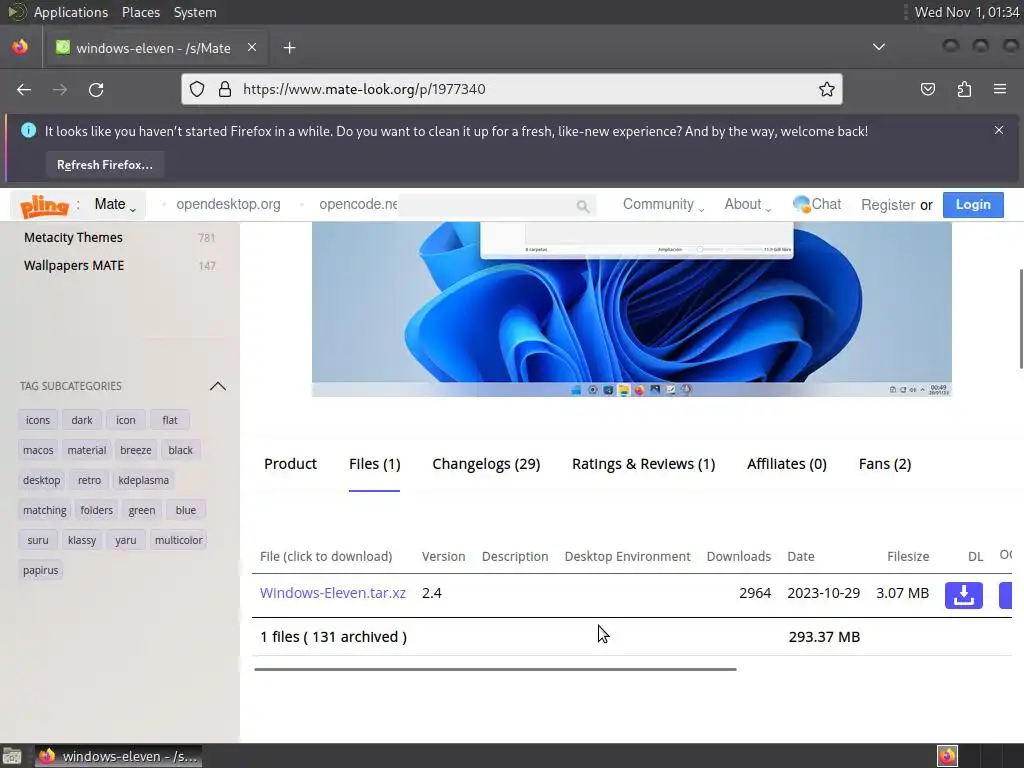Open the opencode.net link
This screenshot has height=768, width=1024.
tap(358, 204)
